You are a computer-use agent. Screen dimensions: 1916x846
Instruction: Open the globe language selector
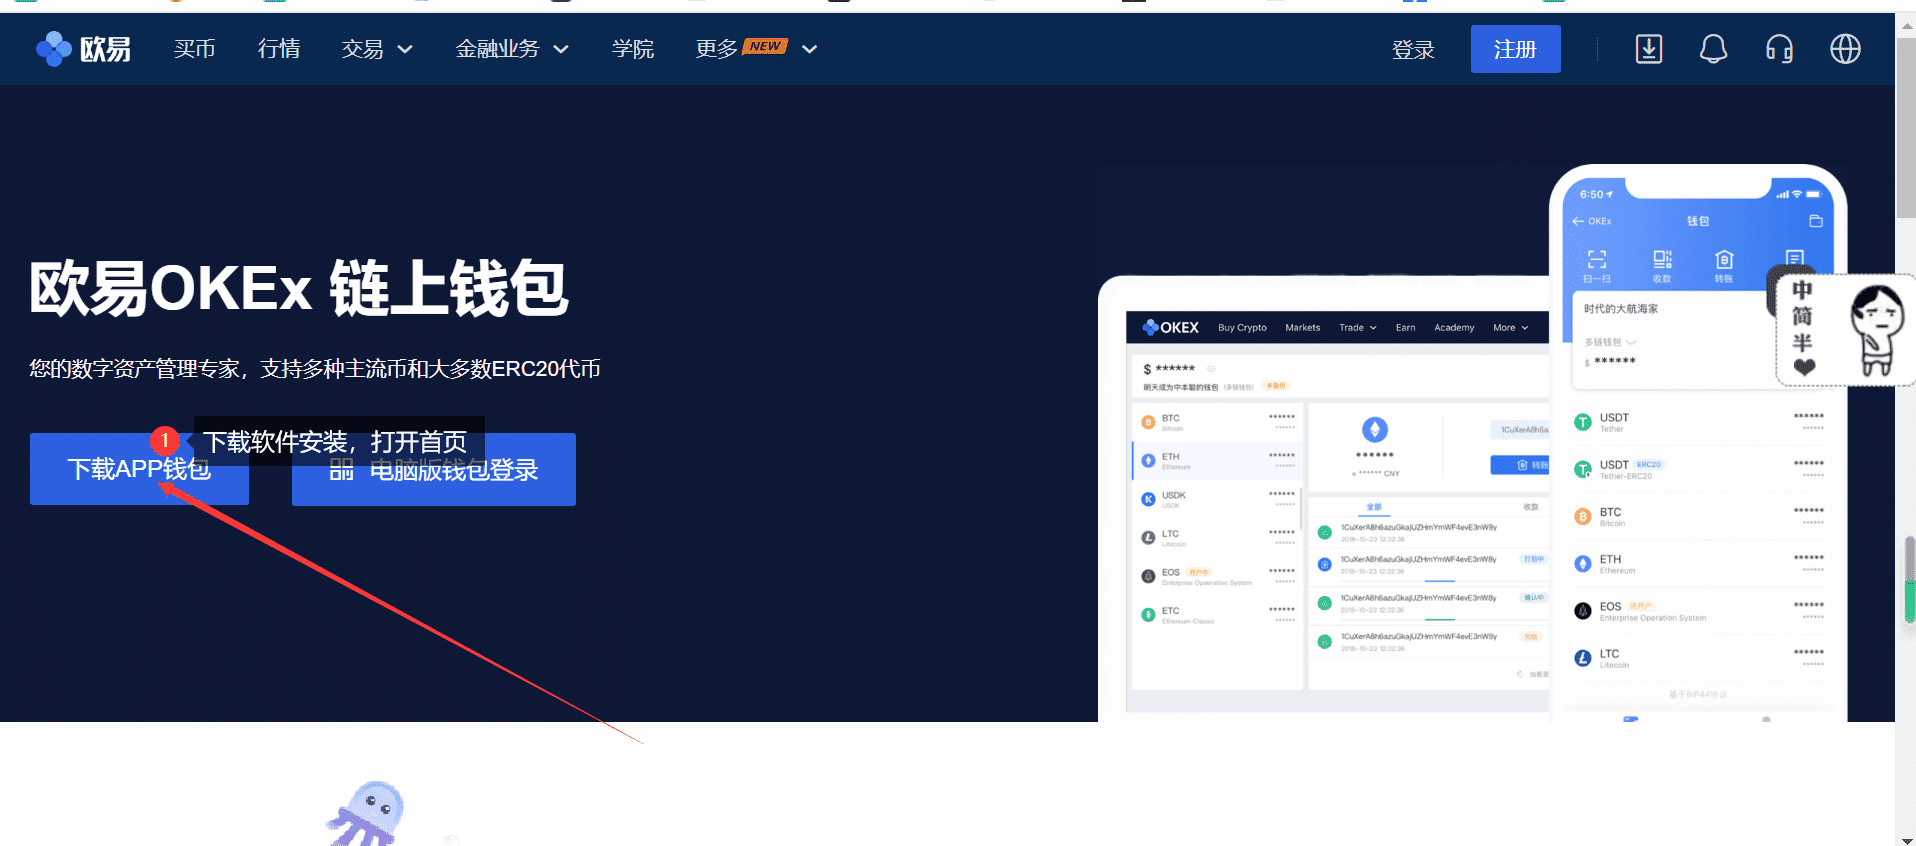coord(1845,49)
